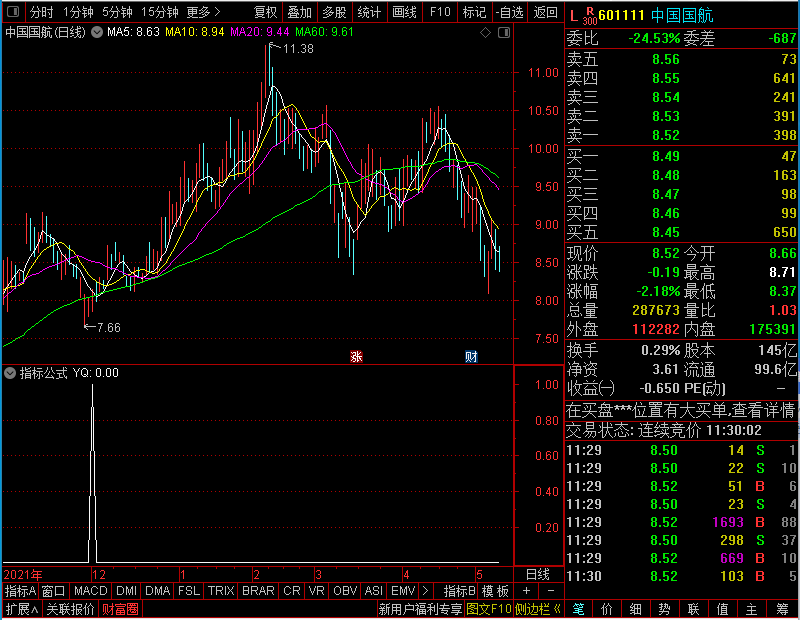Apply the DMA indicator
The height and width of the screenshot is (620, 800).
click(x=158, y=591)
